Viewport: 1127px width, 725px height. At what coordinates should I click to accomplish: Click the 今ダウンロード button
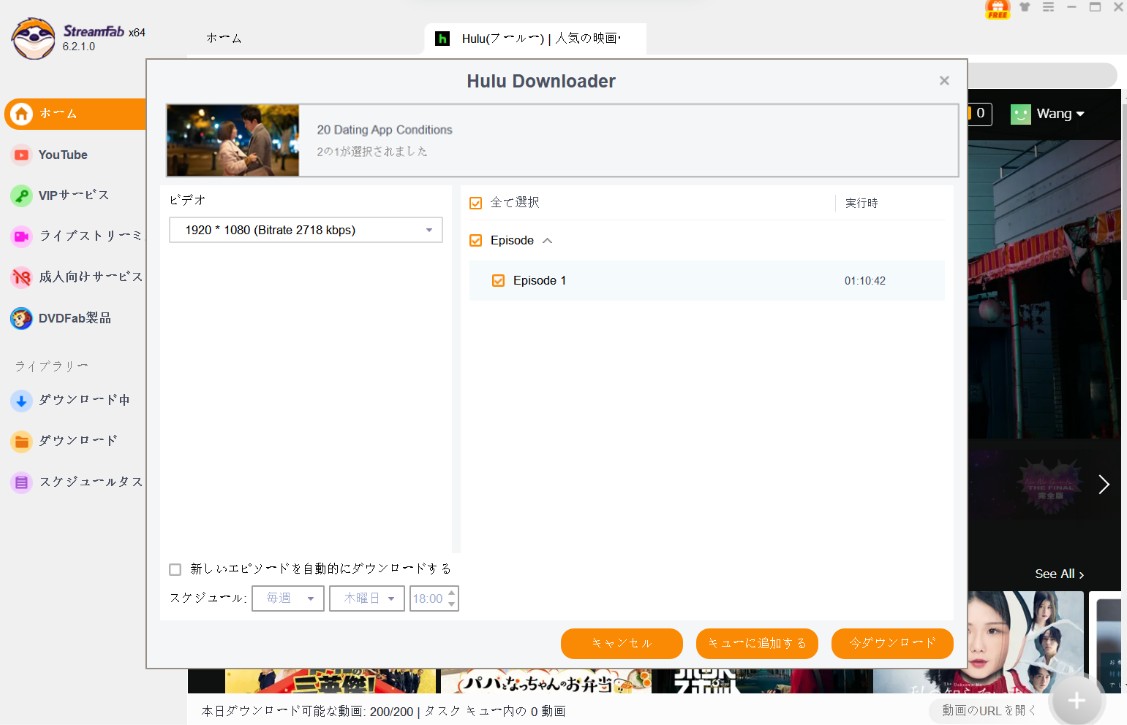tap(893, 643)
